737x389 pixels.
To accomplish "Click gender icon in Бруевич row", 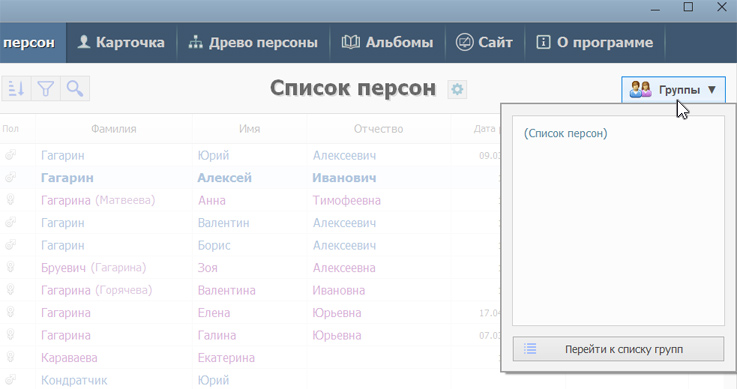I will click(x=10, y=267).
